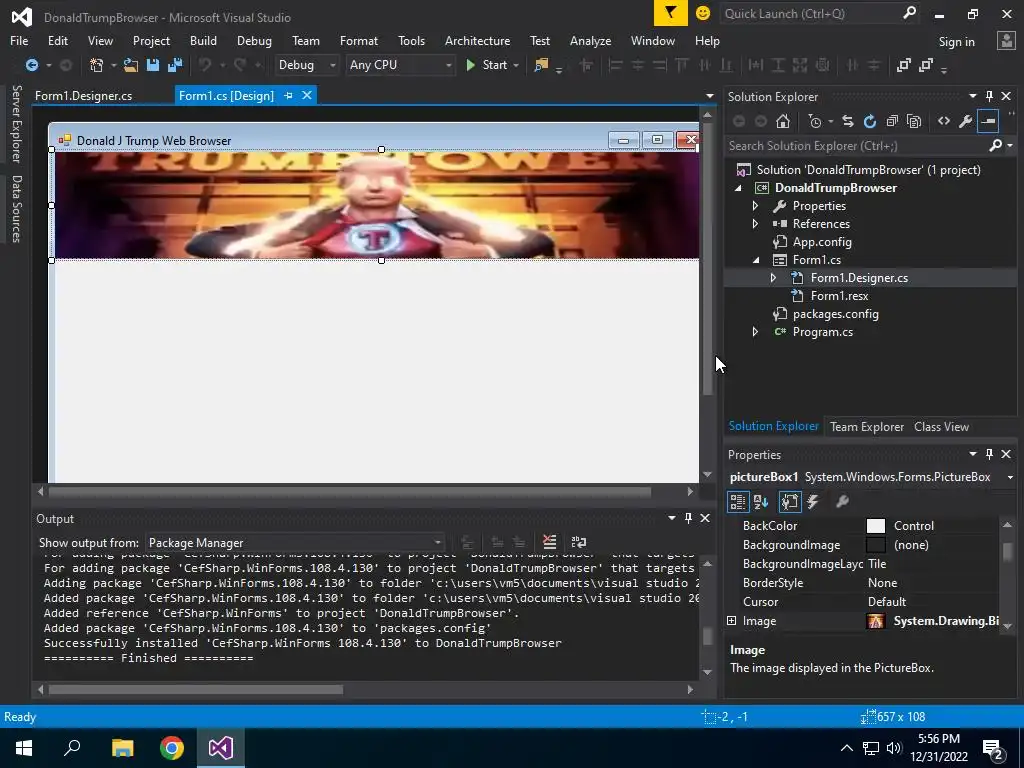Save the current file with the disk icon
The width and height of the screenshot is (1024, 768).
tap(153, 65)
